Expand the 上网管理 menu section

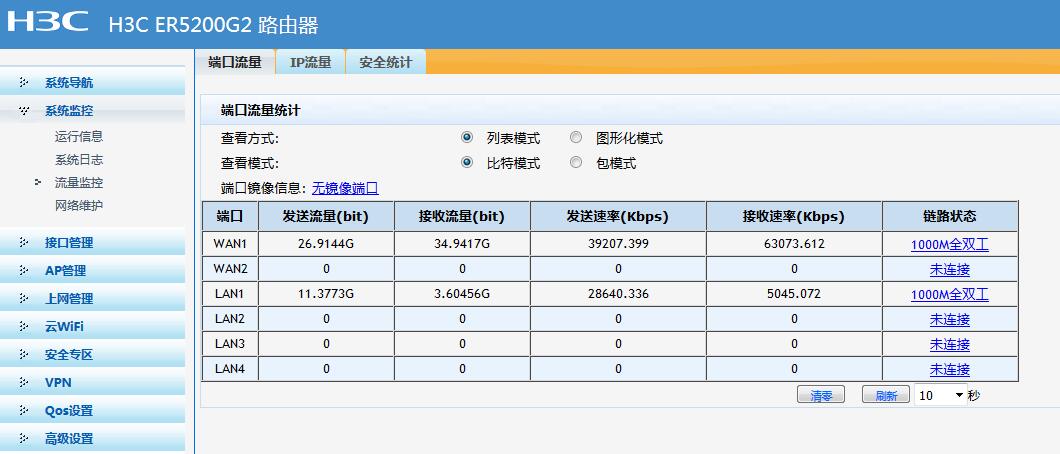coord(93,299)
